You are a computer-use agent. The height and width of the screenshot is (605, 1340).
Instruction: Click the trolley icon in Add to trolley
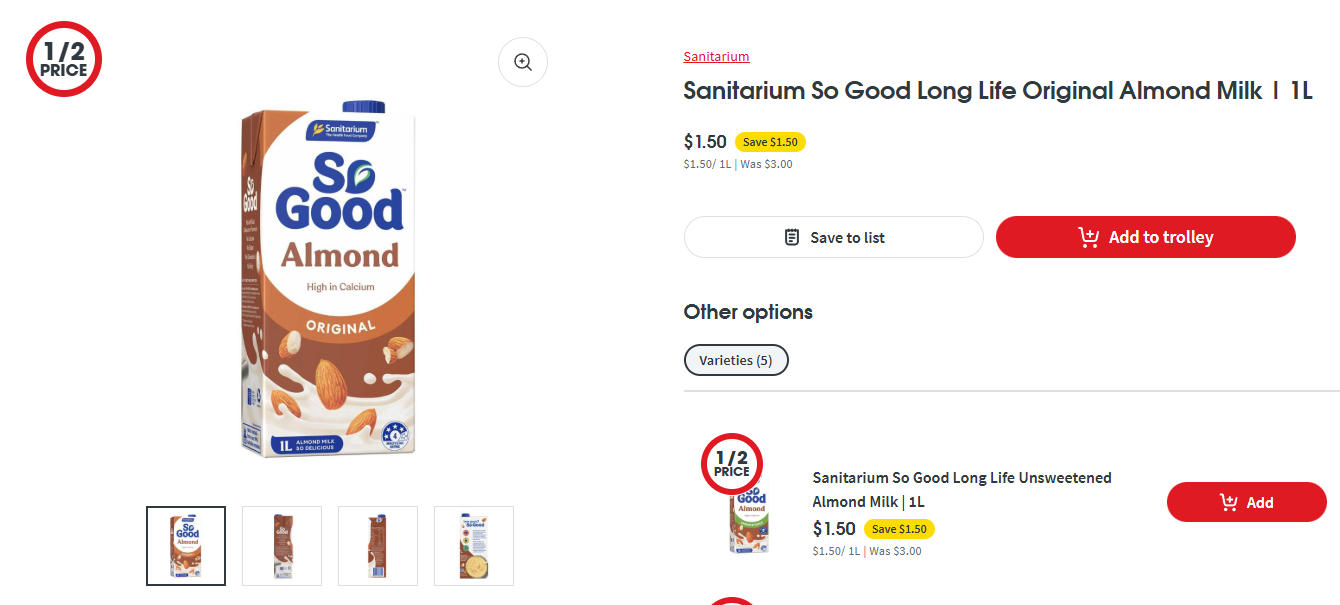[1088, 237]
